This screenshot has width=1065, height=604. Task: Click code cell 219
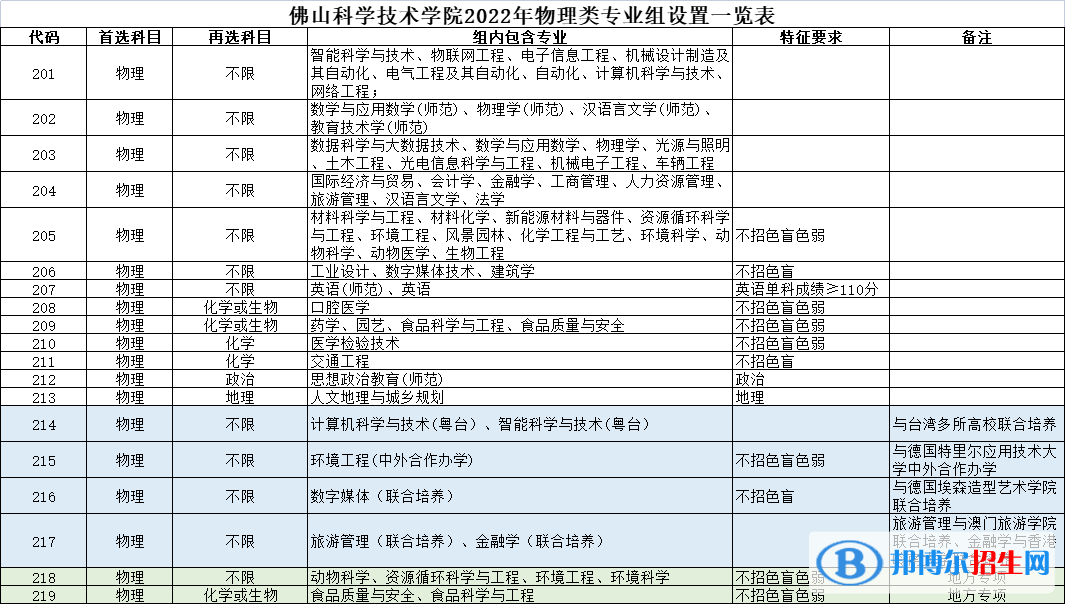click(43, 596)
